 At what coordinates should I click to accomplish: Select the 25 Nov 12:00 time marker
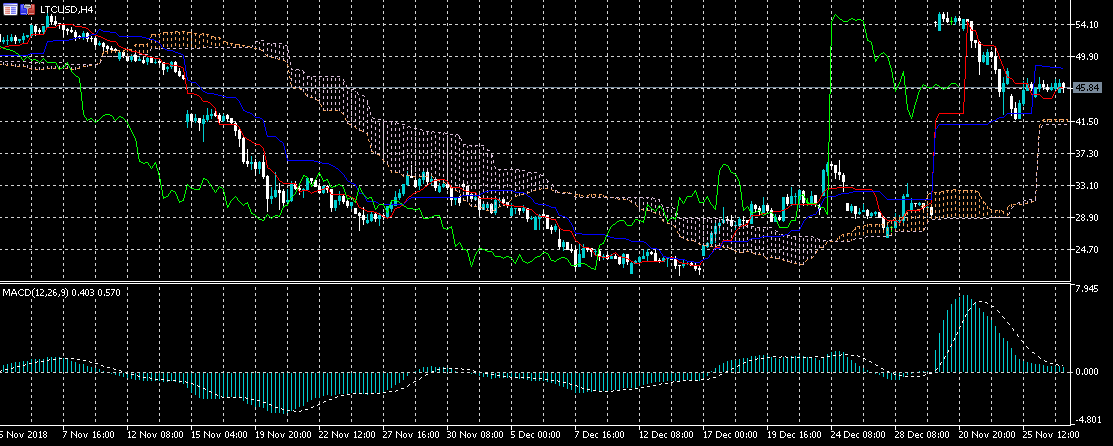[1046, 437]
